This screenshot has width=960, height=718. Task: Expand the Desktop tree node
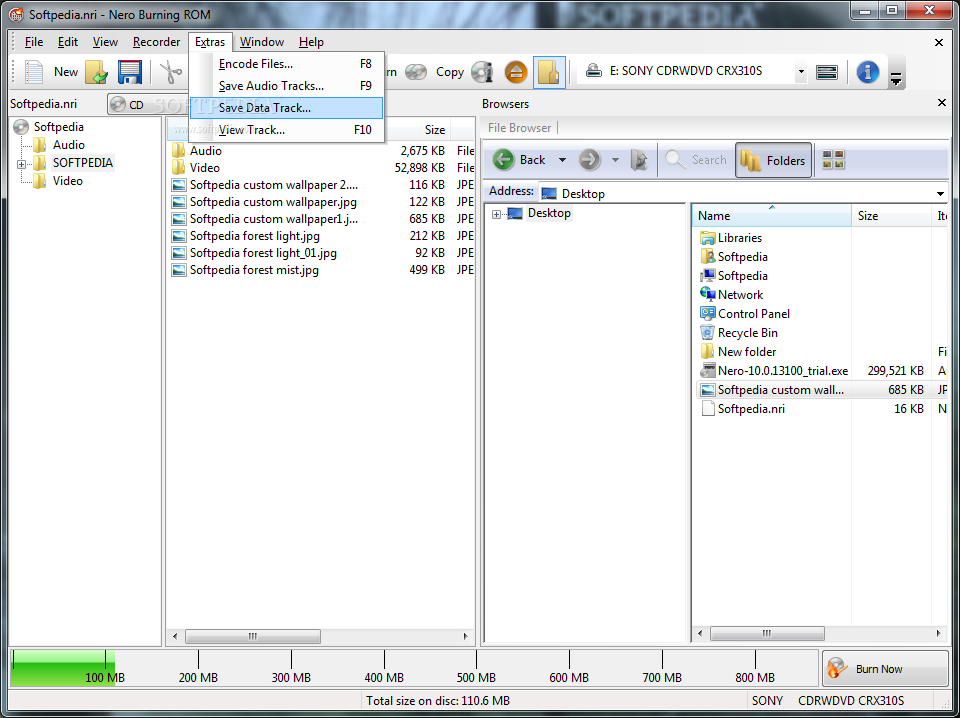[x=497, y=214]
